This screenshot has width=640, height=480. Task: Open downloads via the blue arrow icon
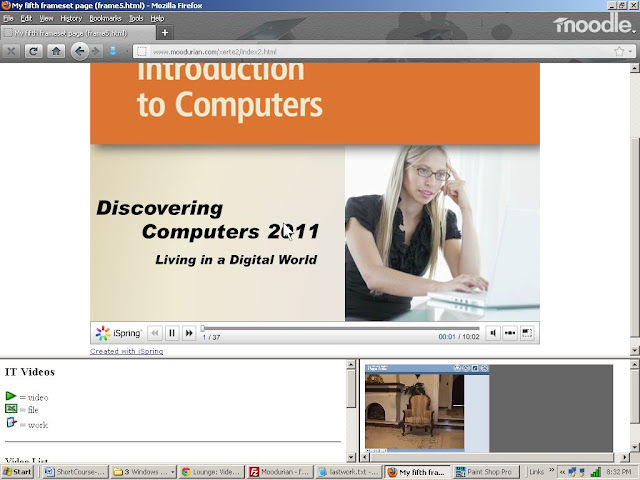click(113, 51)
